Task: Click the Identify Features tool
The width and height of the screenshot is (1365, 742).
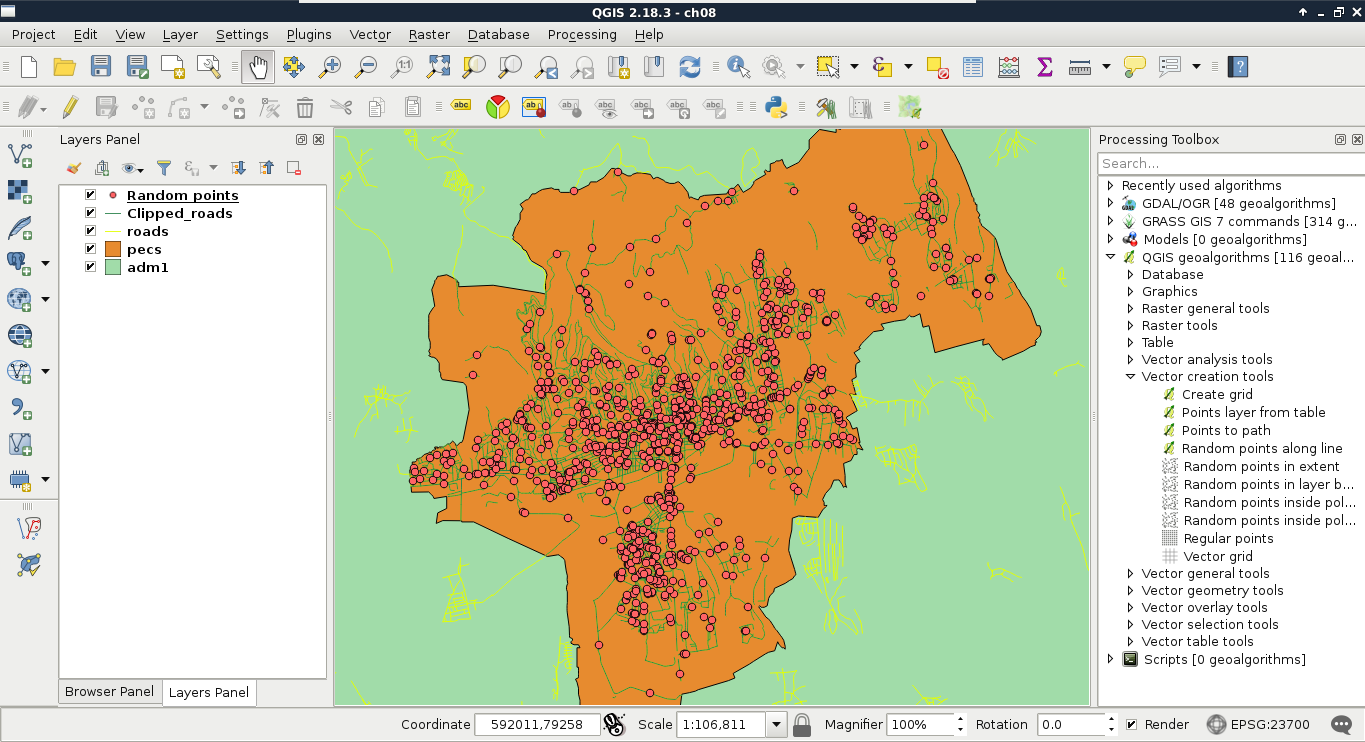Action: 738,67
